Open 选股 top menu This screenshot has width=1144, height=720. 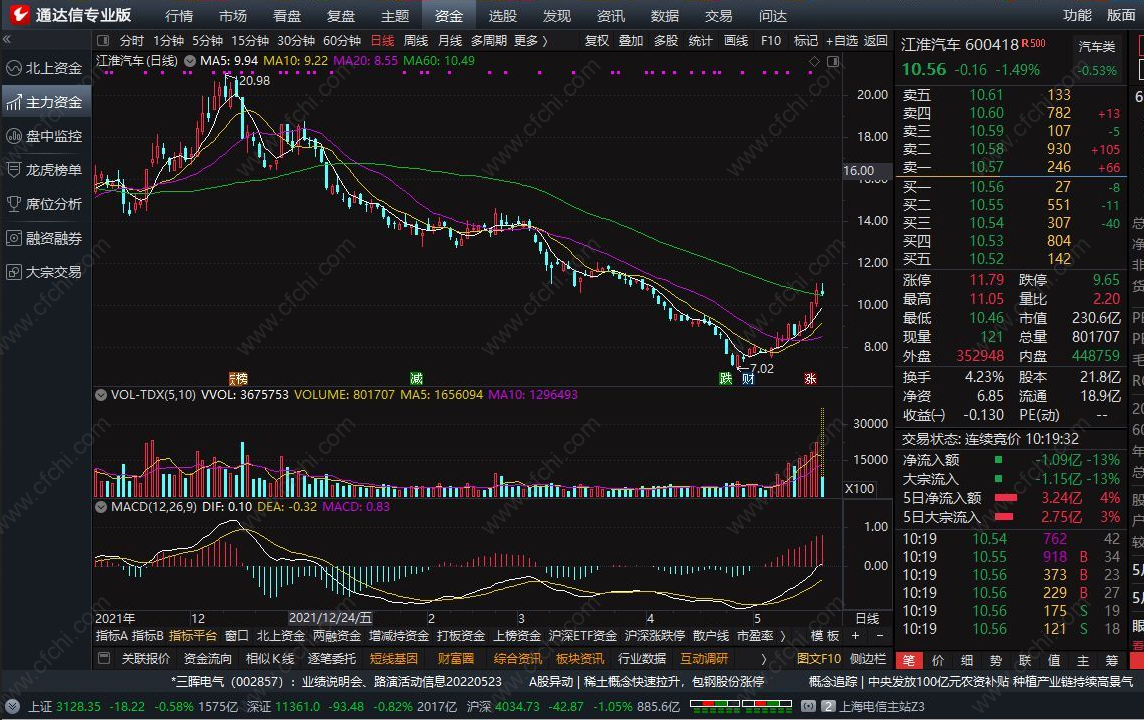[x=503, y=15]
